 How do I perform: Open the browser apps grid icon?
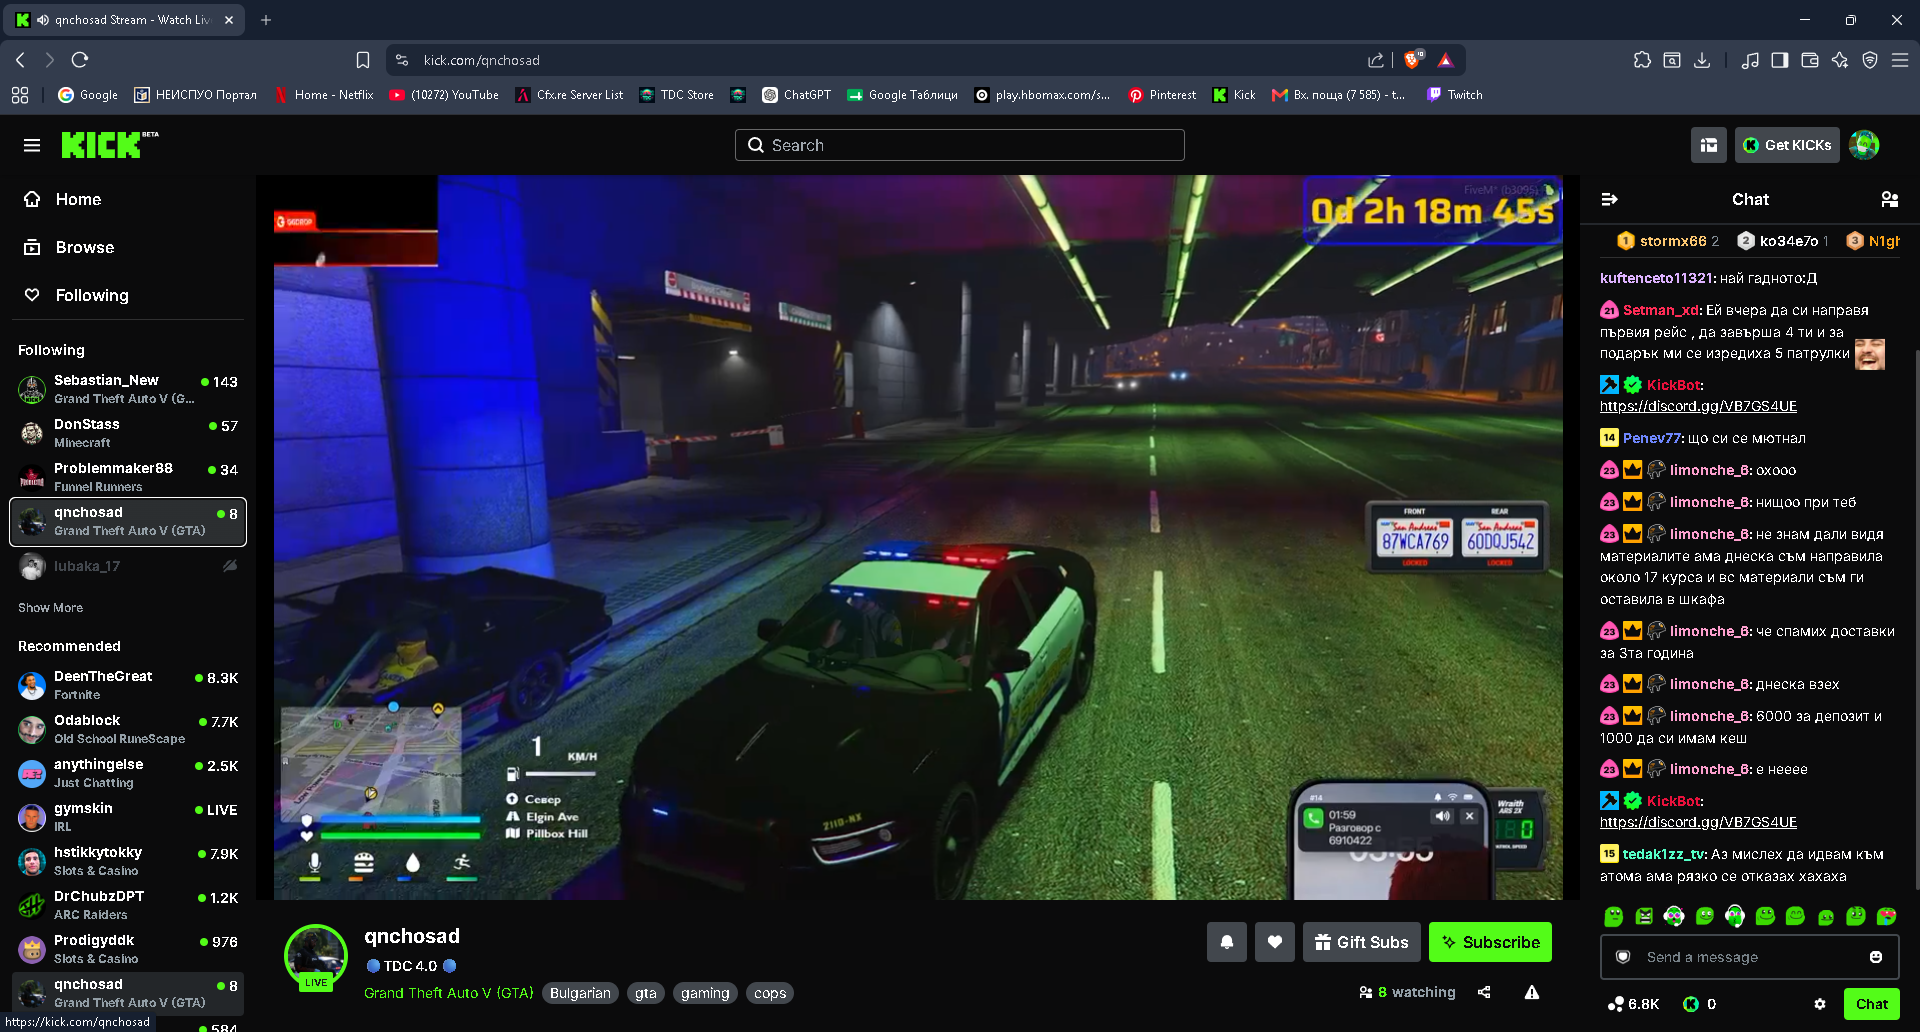tap(20, 95)
